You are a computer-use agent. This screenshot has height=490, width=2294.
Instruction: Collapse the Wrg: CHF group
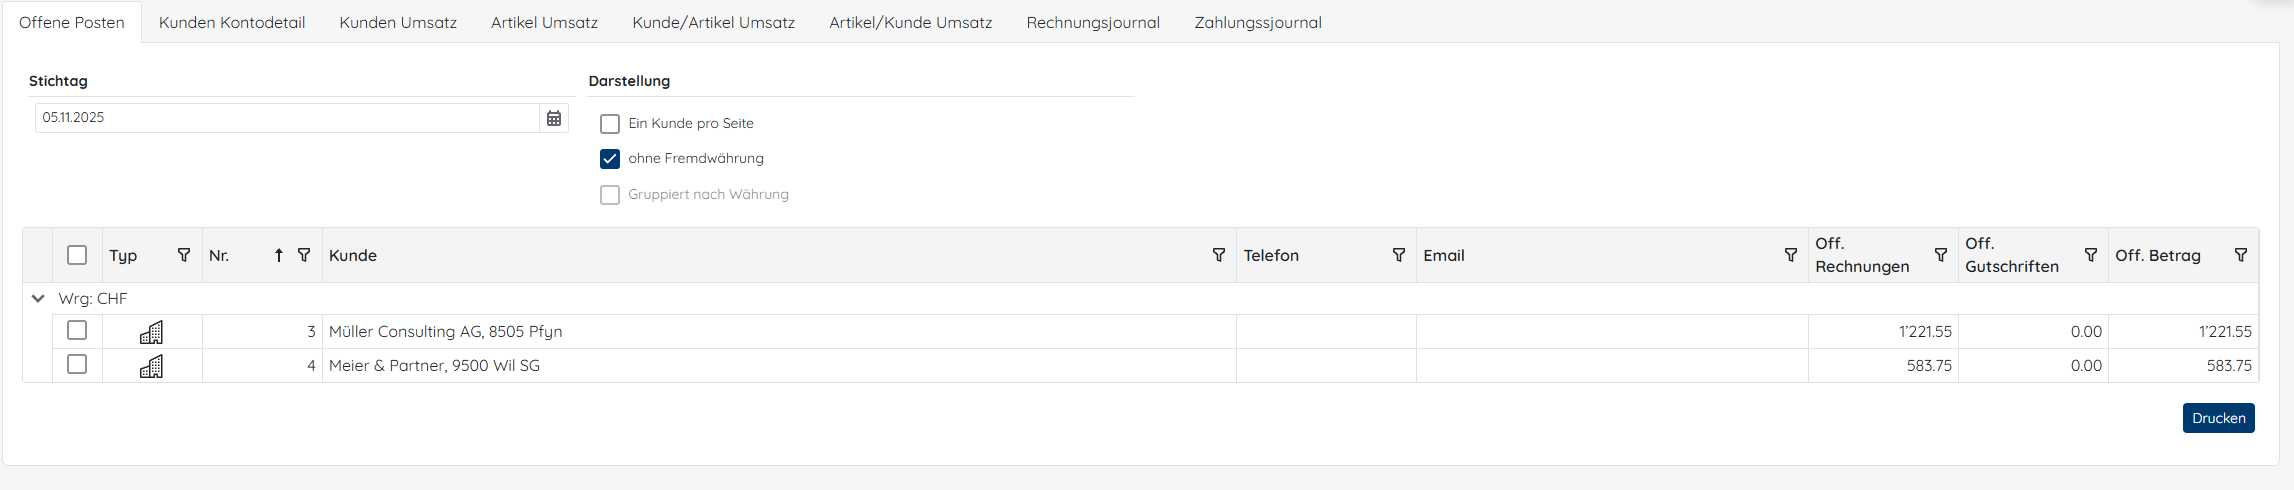(38, 298)
